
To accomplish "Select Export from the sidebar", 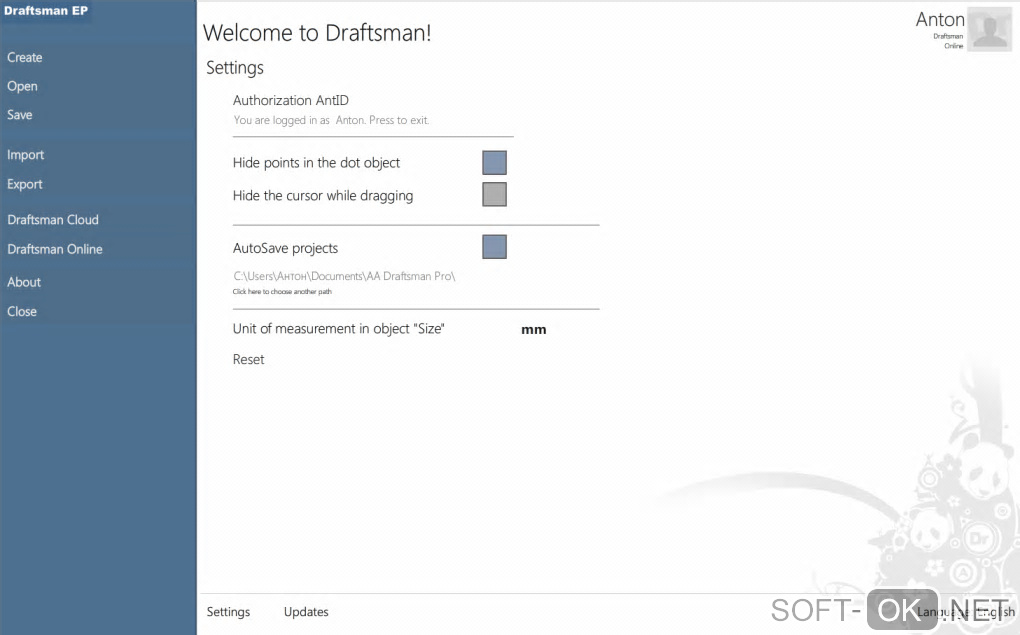I will (25, 184).
